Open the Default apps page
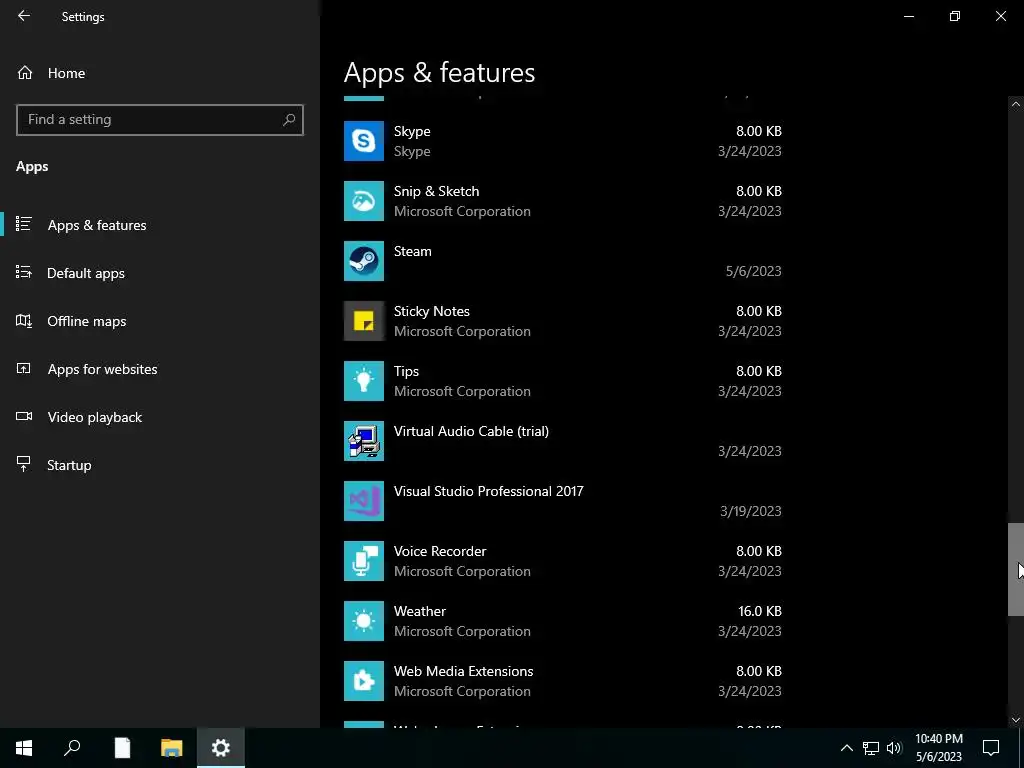Viewport: 1024px width, 768px height. [x=160, y=273]
